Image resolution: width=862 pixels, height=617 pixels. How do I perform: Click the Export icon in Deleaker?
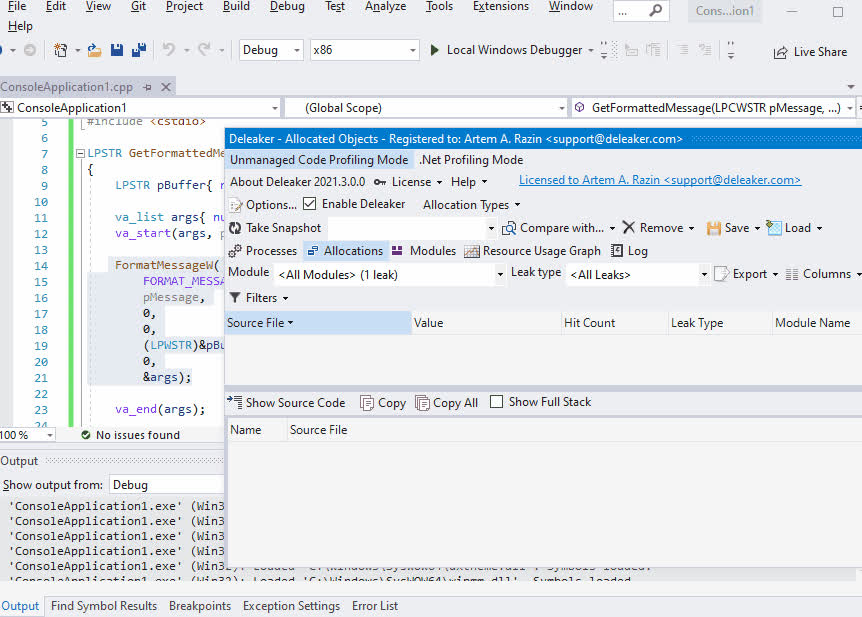coord(721,274)
